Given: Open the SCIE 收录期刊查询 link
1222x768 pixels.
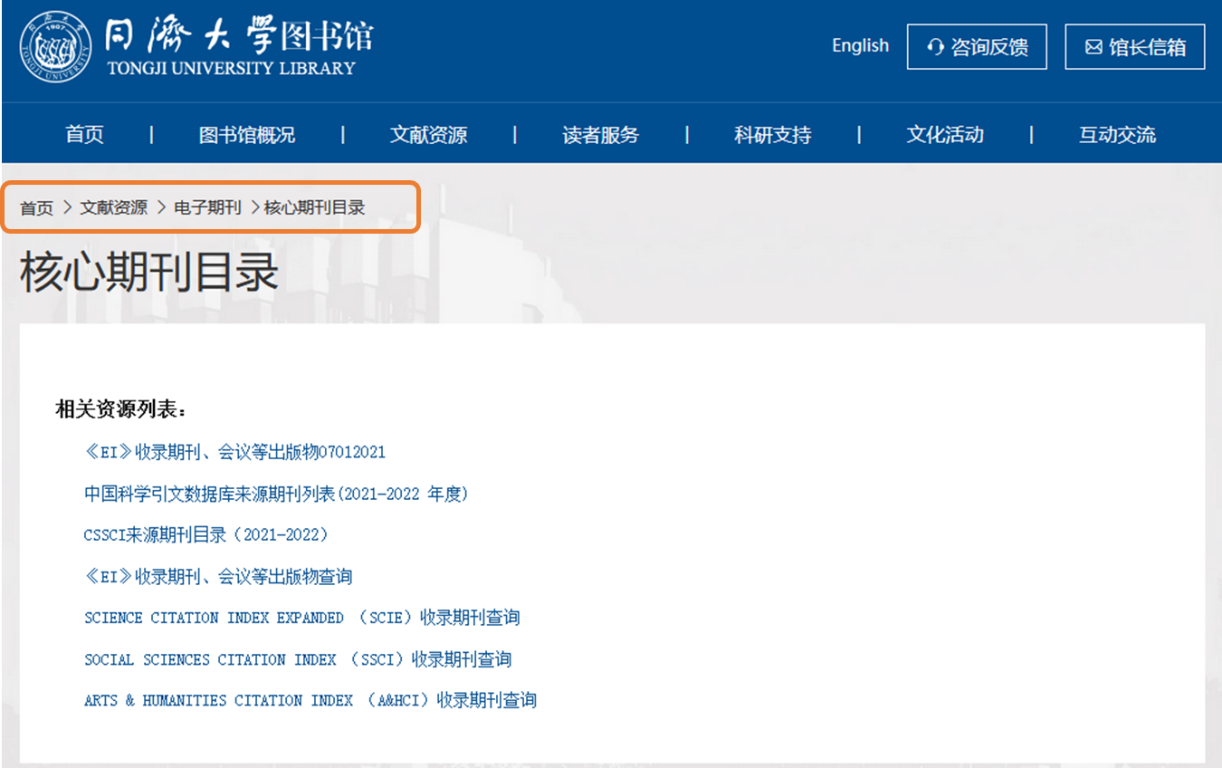Looking at the screenshot, I should pyautogui.click(x=302, y=618).
